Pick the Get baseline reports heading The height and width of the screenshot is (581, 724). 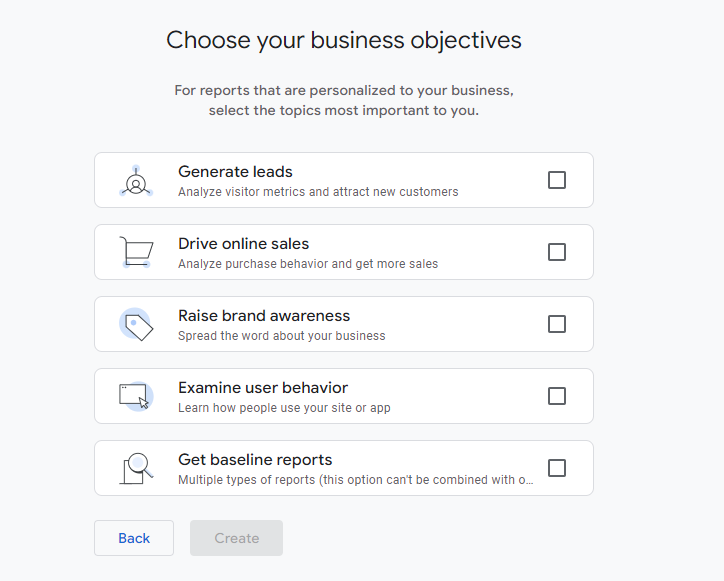255,460
